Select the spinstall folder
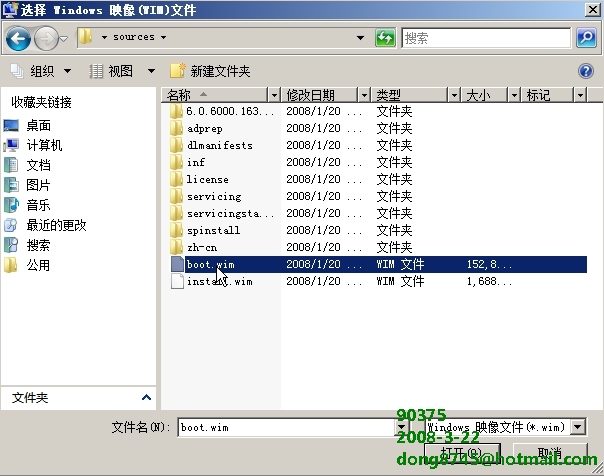604x476 pixels. coord(205,230)
